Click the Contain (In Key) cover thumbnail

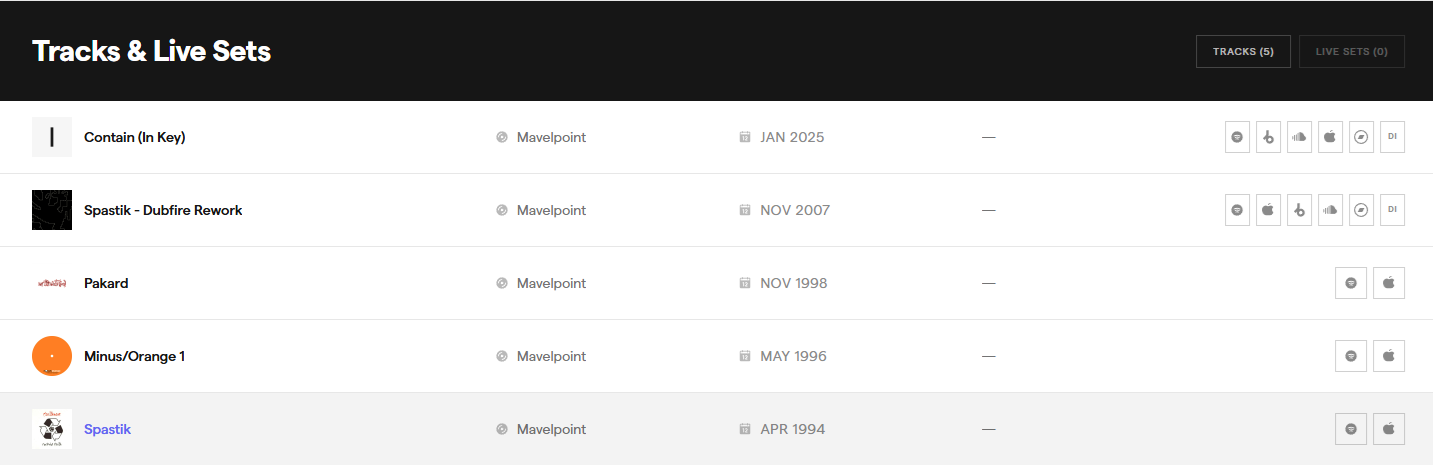(52, 137)
